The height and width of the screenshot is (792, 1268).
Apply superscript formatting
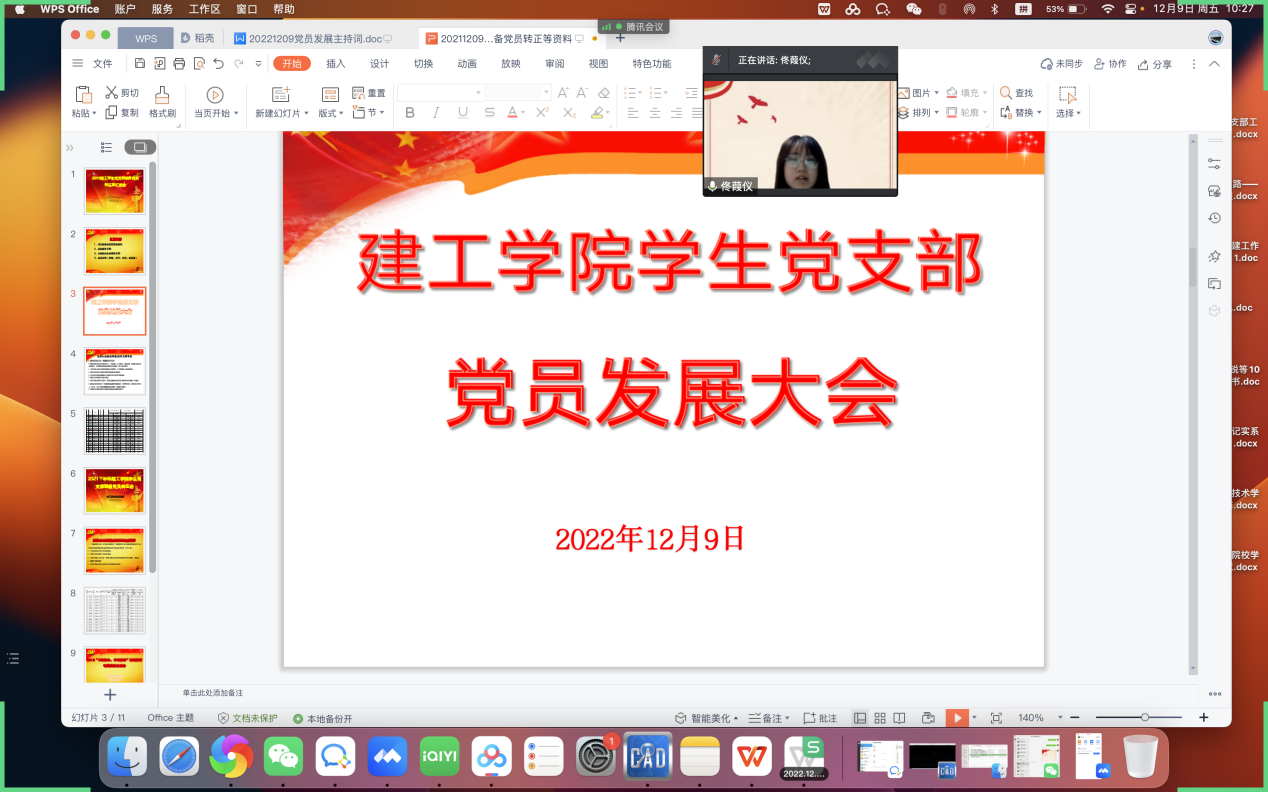point(542,113)
